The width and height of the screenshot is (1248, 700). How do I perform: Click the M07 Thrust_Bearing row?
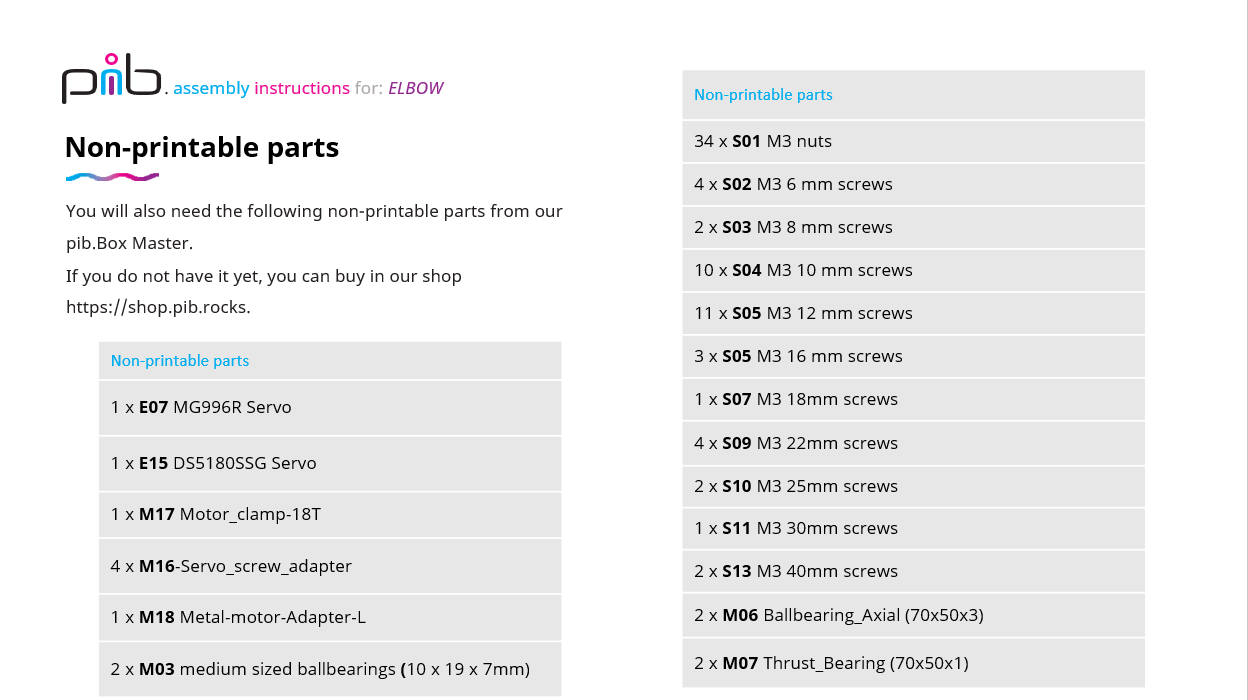(912, 664)
